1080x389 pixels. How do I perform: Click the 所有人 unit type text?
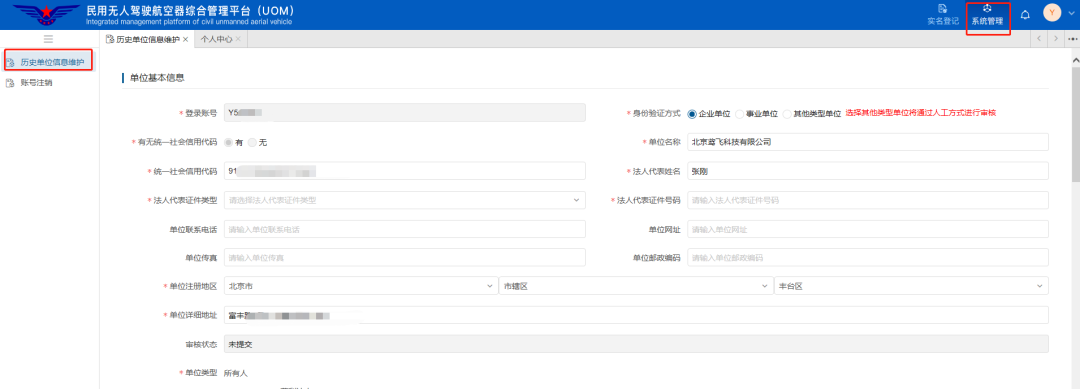pos(236,373)
